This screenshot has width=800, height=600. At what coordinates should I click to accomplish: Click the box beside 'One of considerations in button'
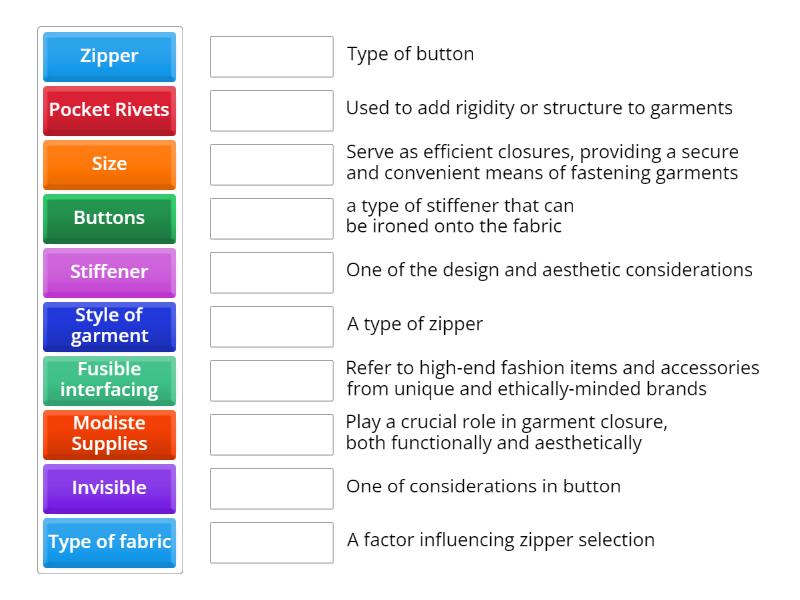271,489
